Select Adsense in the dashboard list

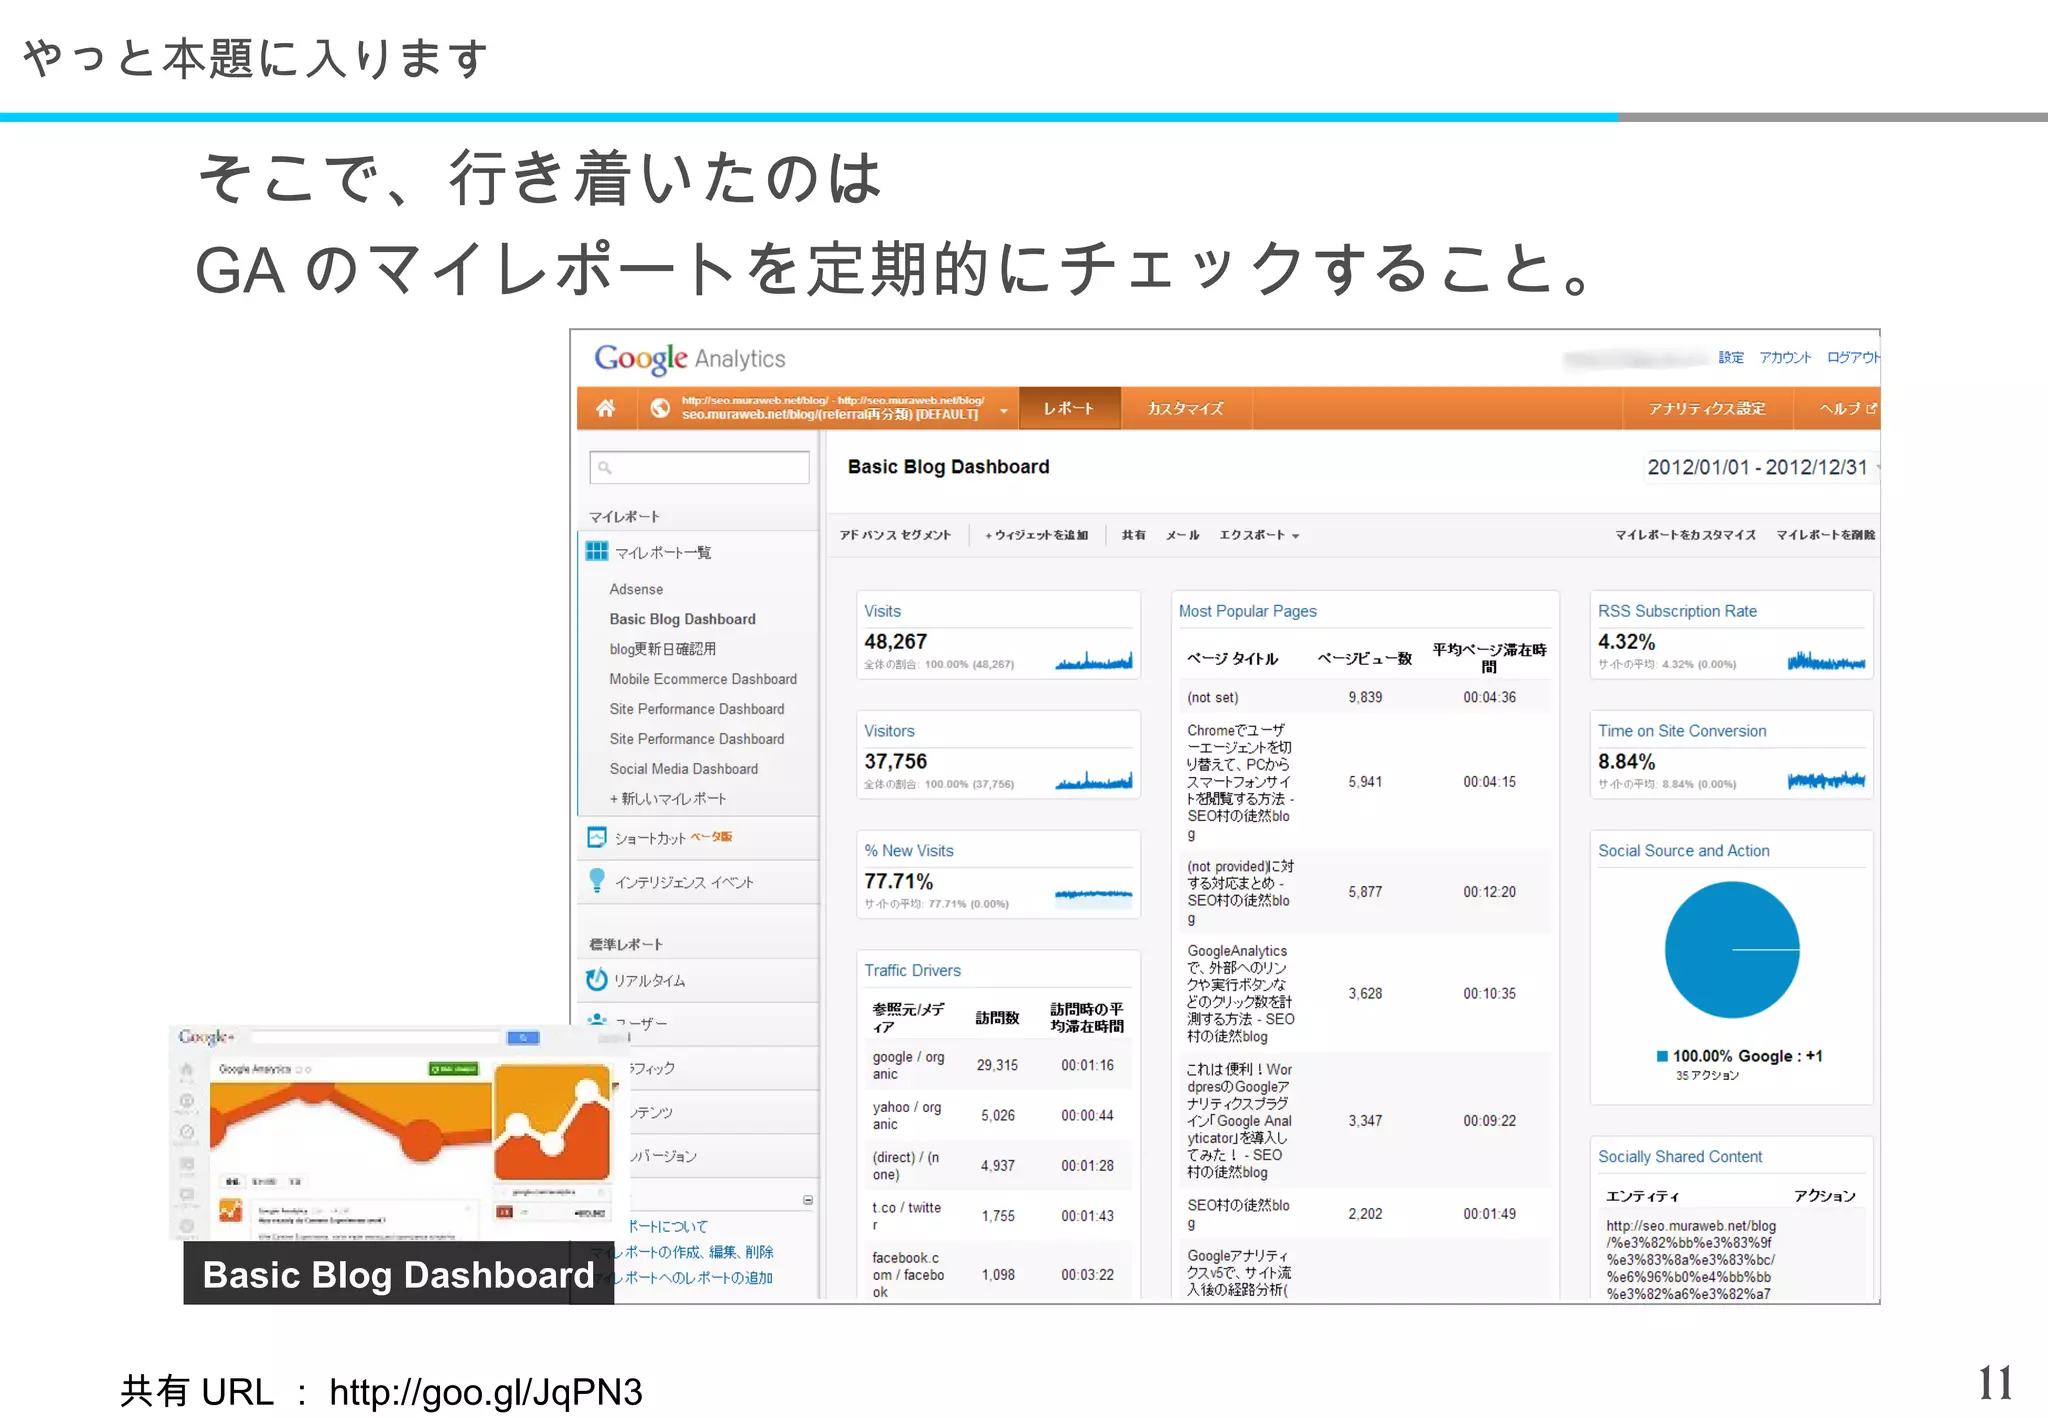point(636,589)
